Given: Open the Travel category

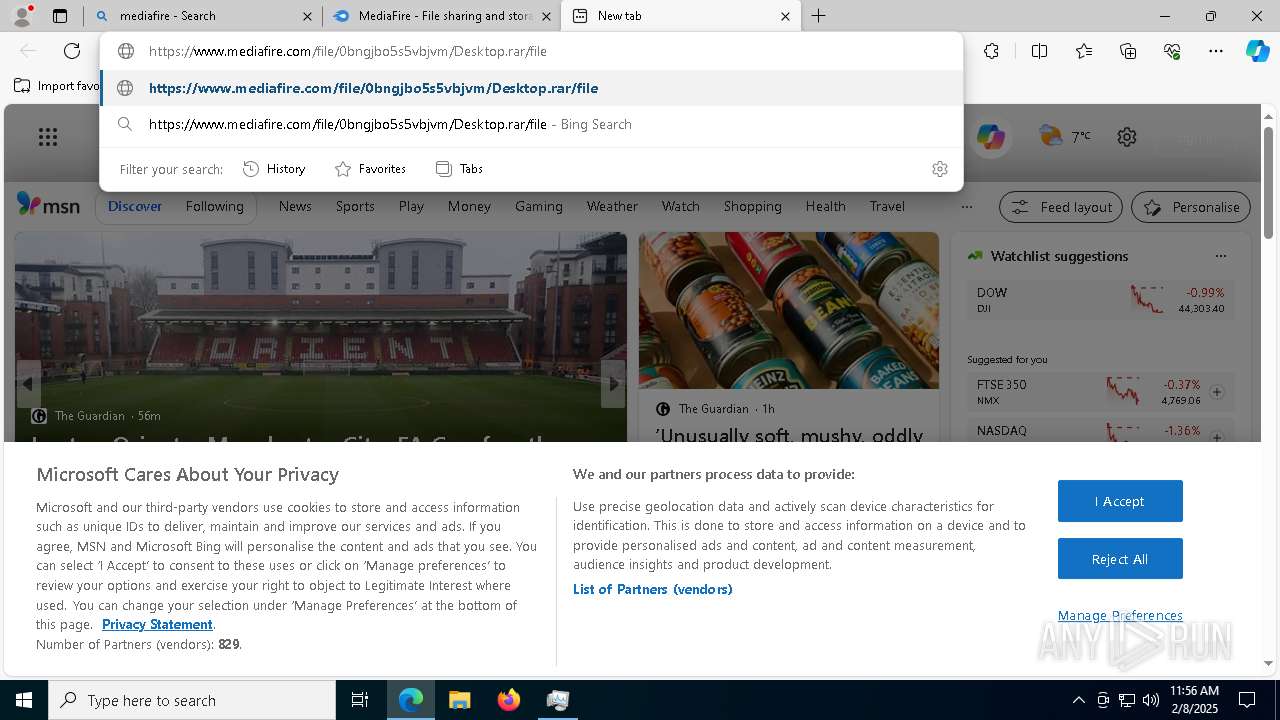Looking at the screenshot, I should coord(887,206).
